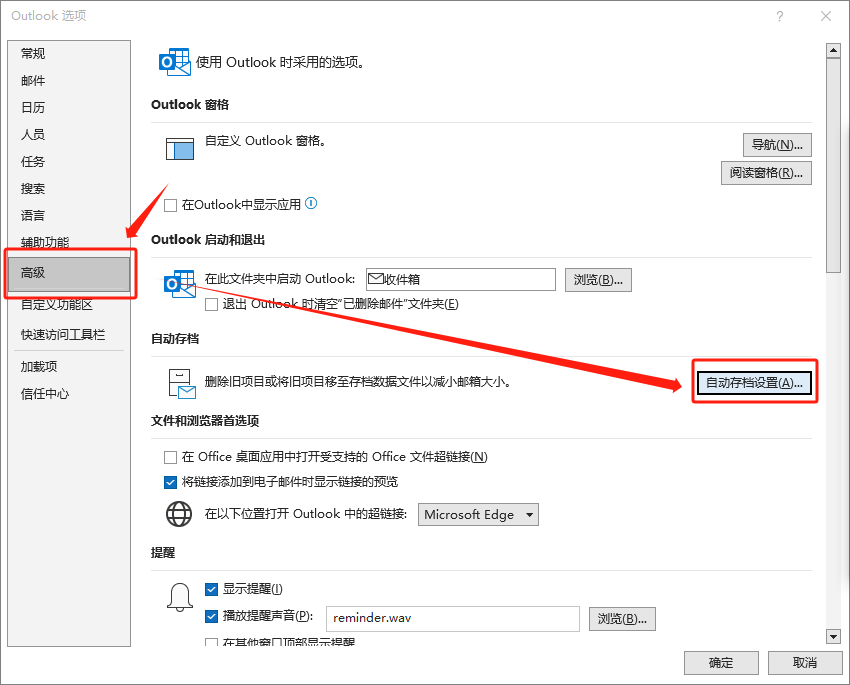Select 邮件 in the left category list

coord(33,81)
